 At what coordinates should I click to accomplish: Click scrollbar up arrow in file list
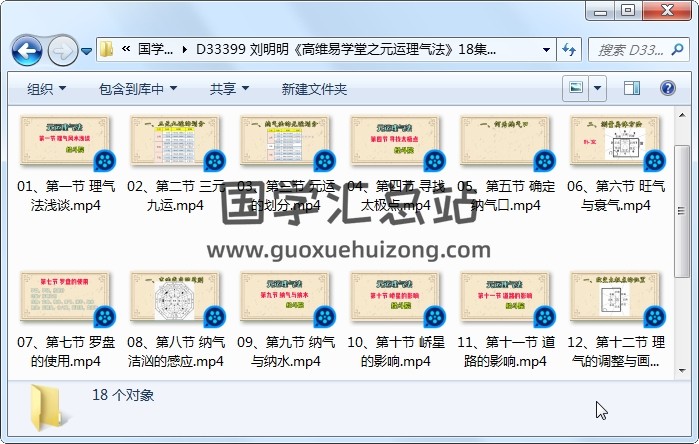(682, 115)
